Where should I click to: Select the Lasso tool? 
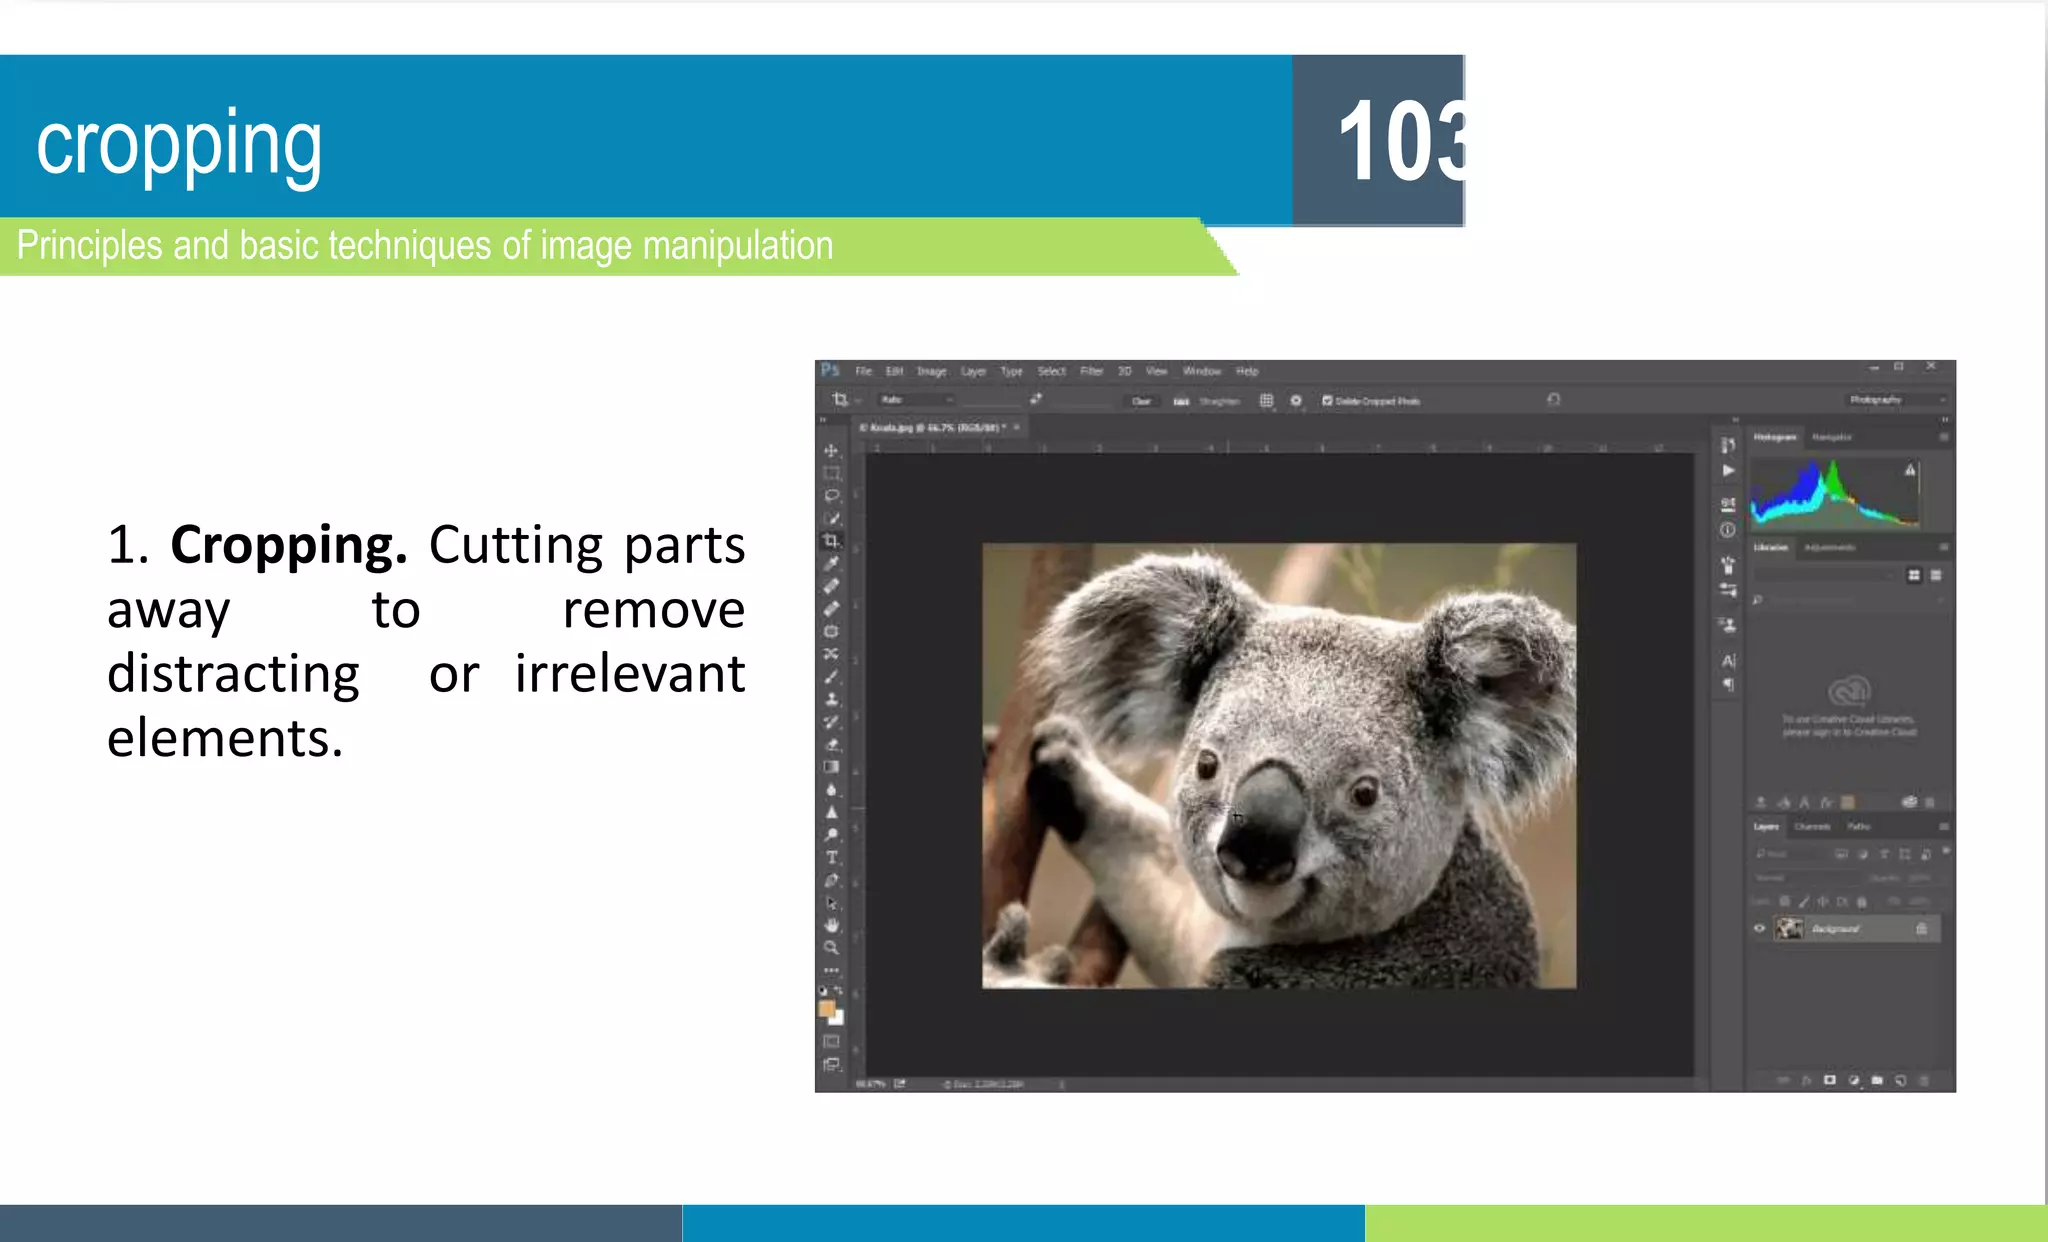[x=831, y=496]
